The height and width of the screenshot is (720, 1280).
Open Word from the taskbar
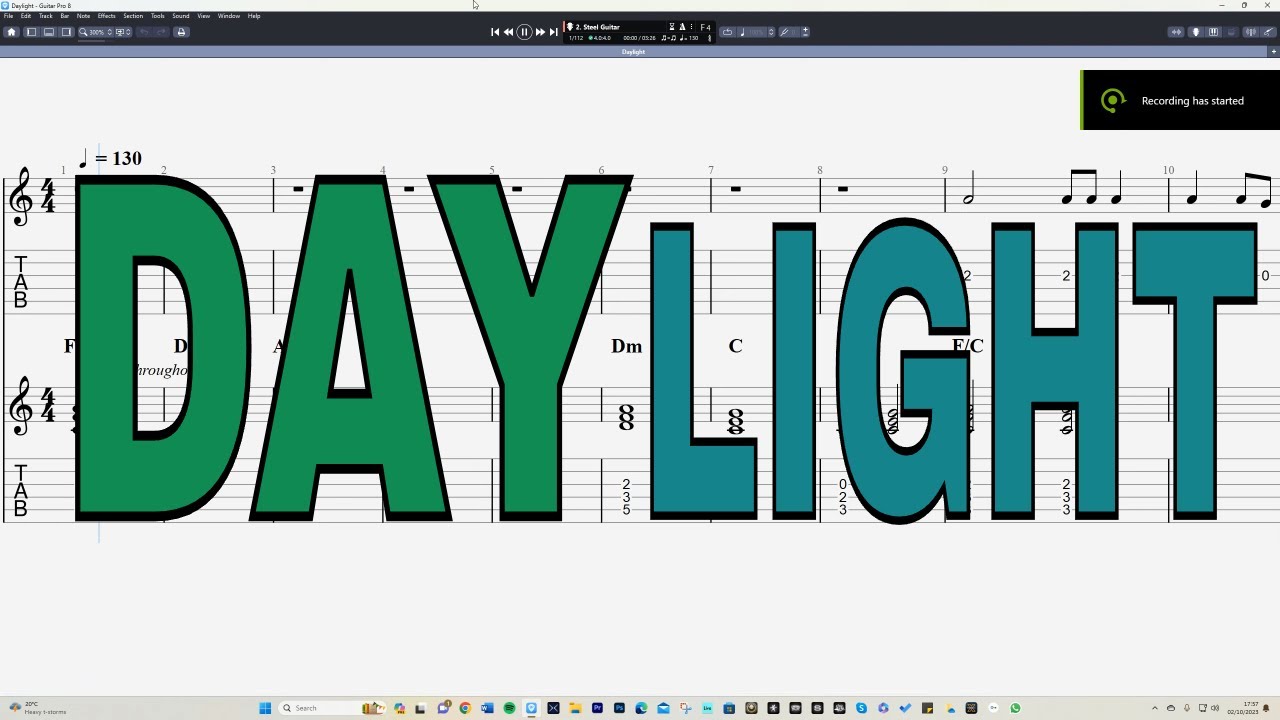(x=487, y=708)
